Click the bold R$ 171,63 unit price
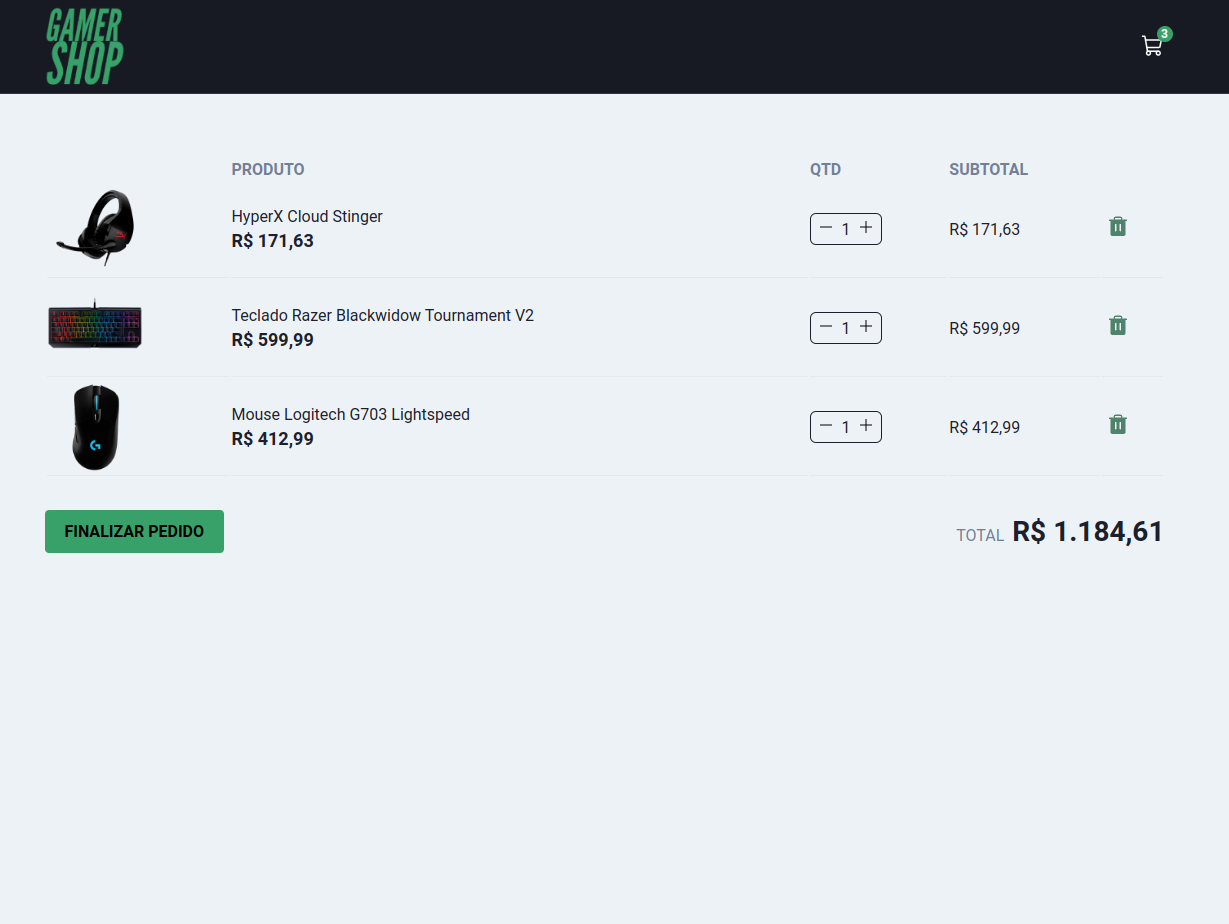 coord(273,241)
